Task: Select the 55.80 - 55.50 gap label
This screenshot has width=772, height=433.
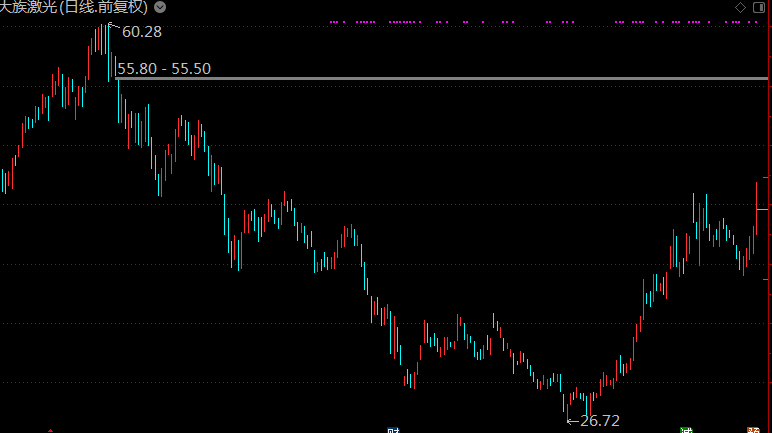Action: [164, 68]
